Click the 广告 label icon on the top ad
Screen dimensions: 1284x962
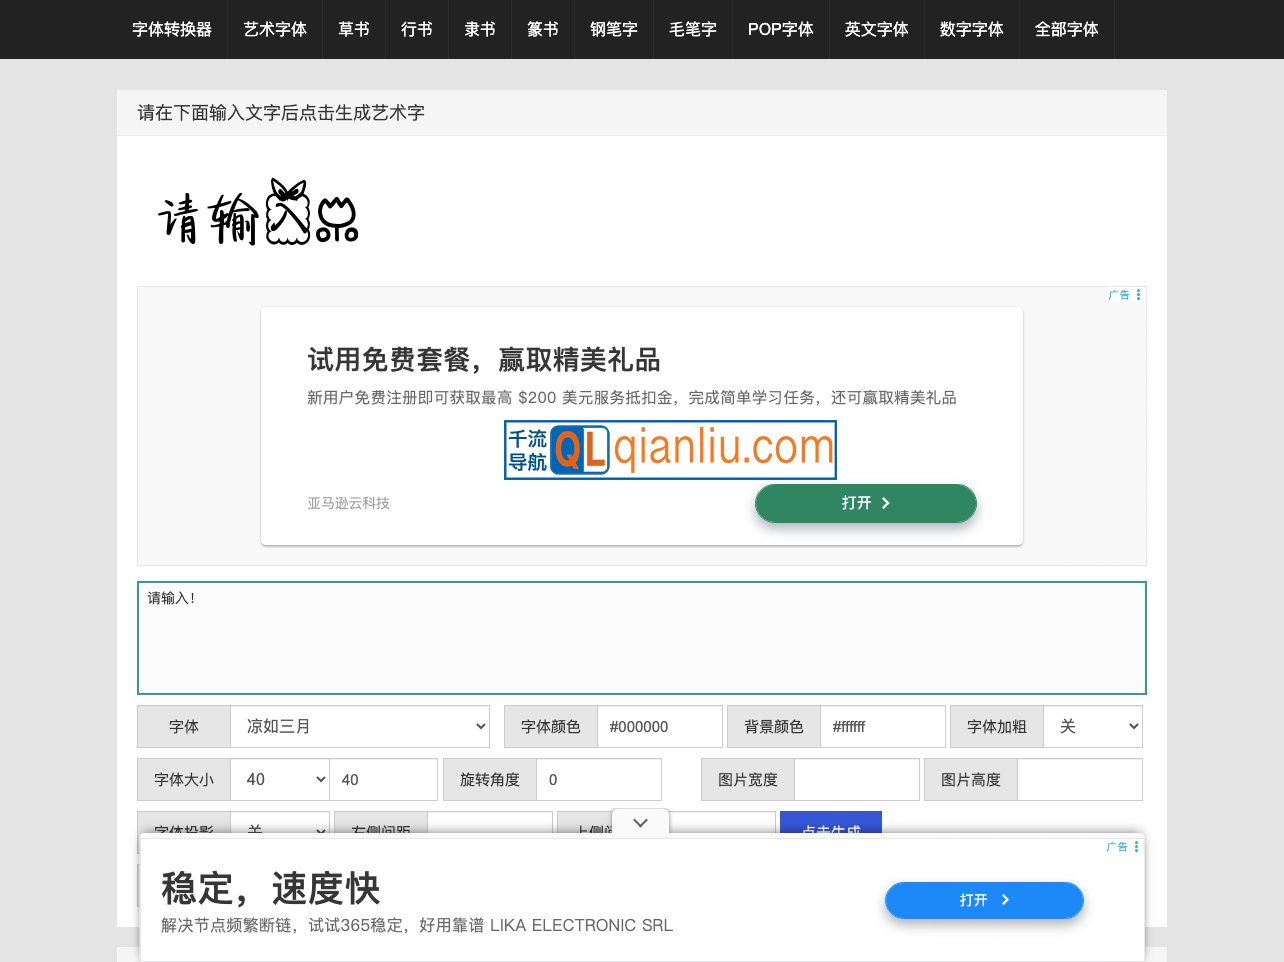1118,295
